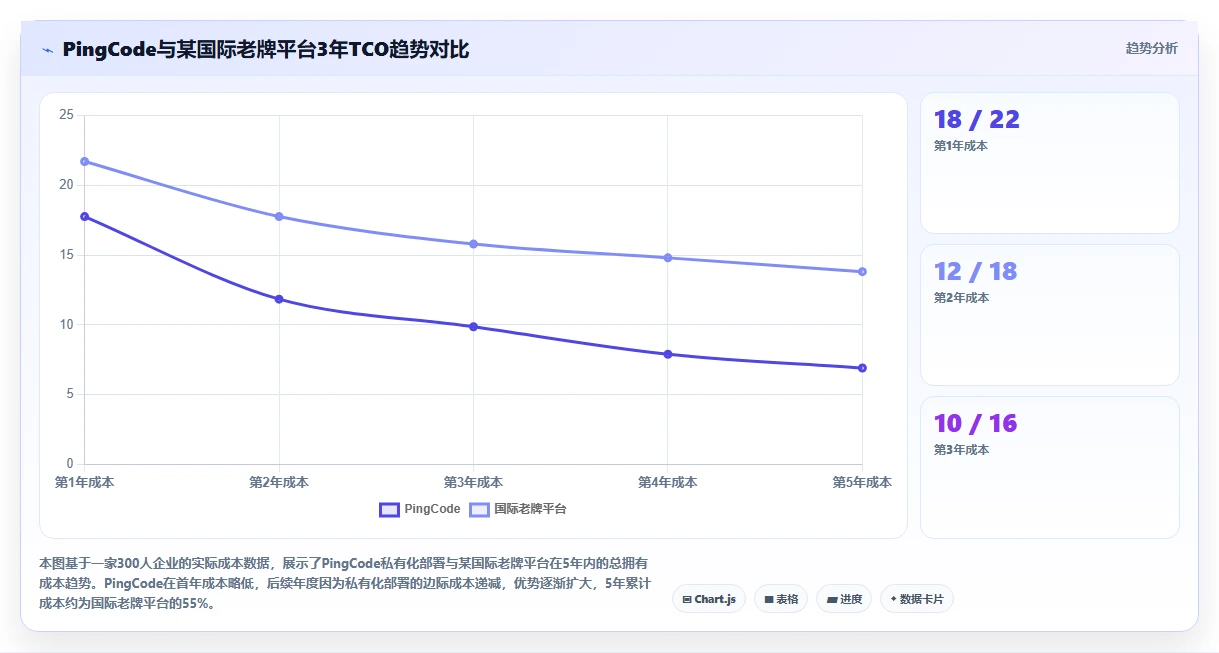Click the x-axis label 第1年成本
1219x653 pixels.
point(85,482)
